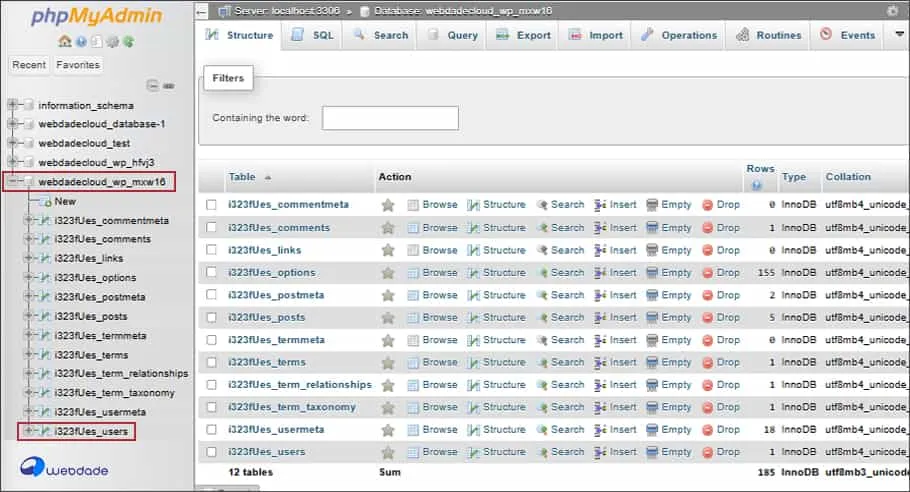This screenshot has width=910, height=492.
Task: Open the More tabs dropdown arrow
Action: tap(899, 35)
